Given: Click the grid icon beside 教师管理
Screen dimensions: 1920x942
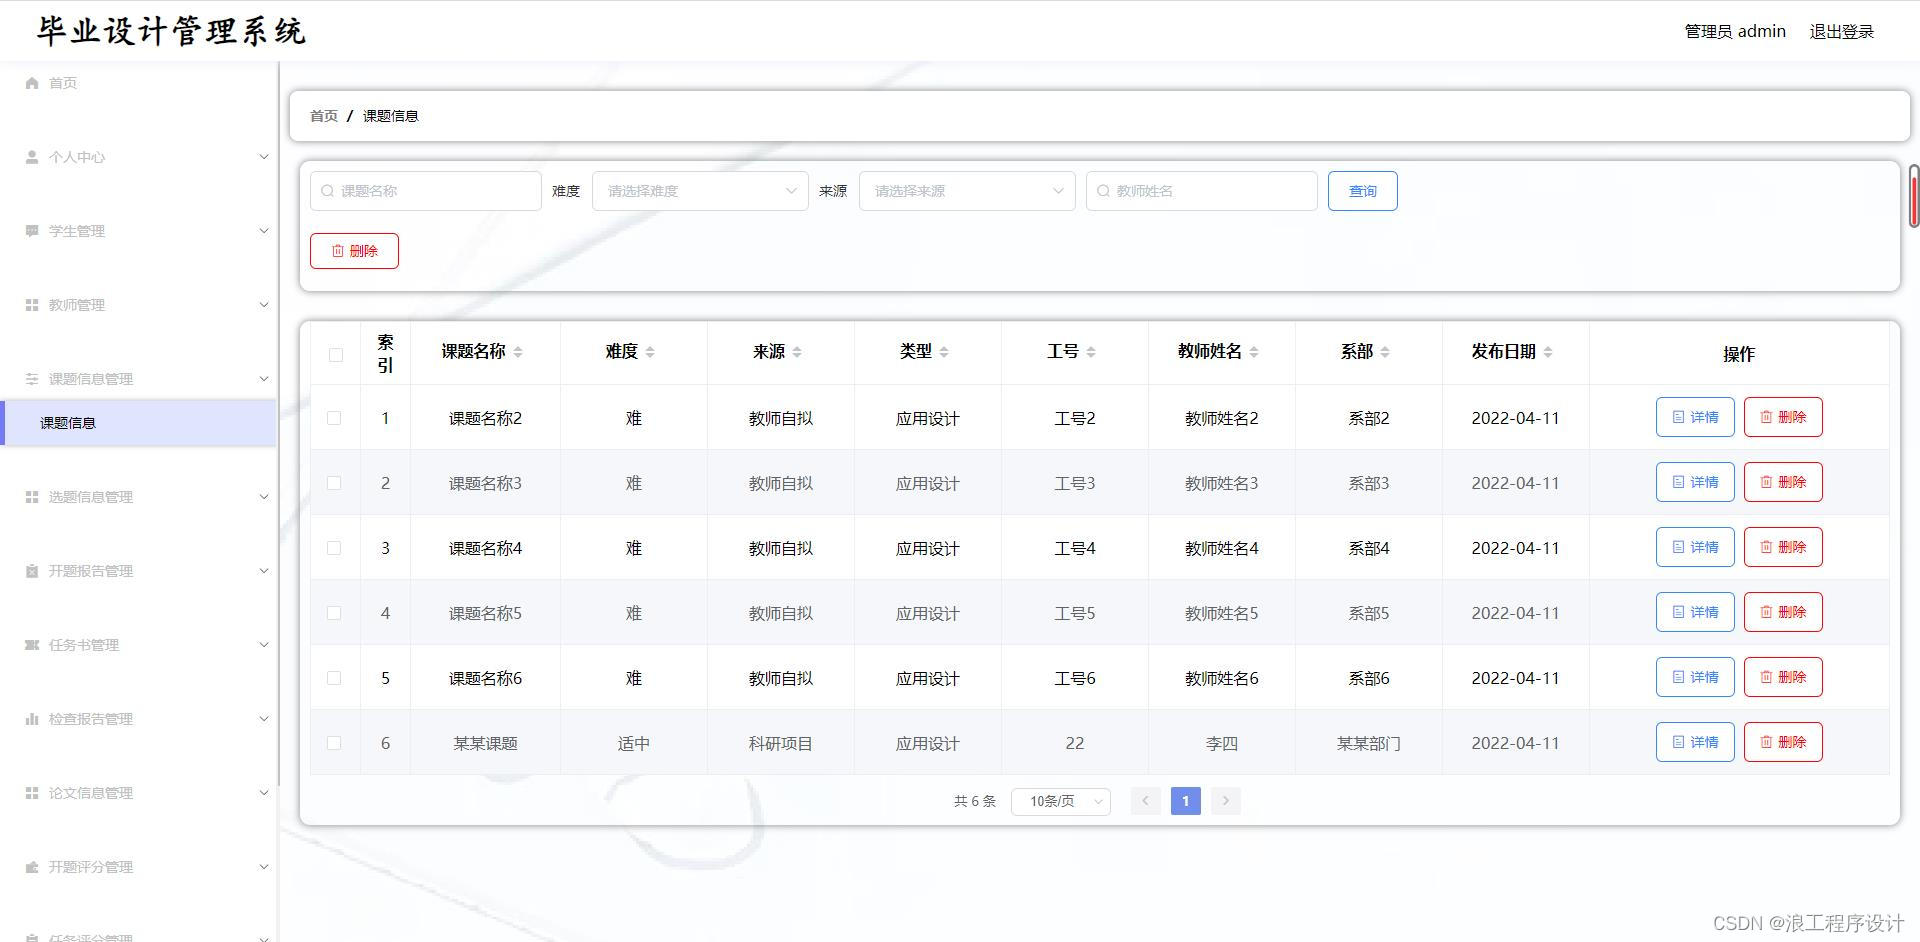Looking at the screenshot, I should click(32, 305).
